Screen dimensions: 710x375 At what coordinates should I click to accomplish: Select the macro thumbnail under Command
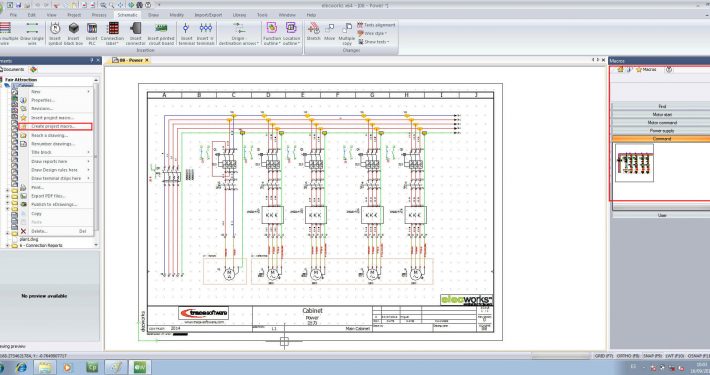click(634, 163)
